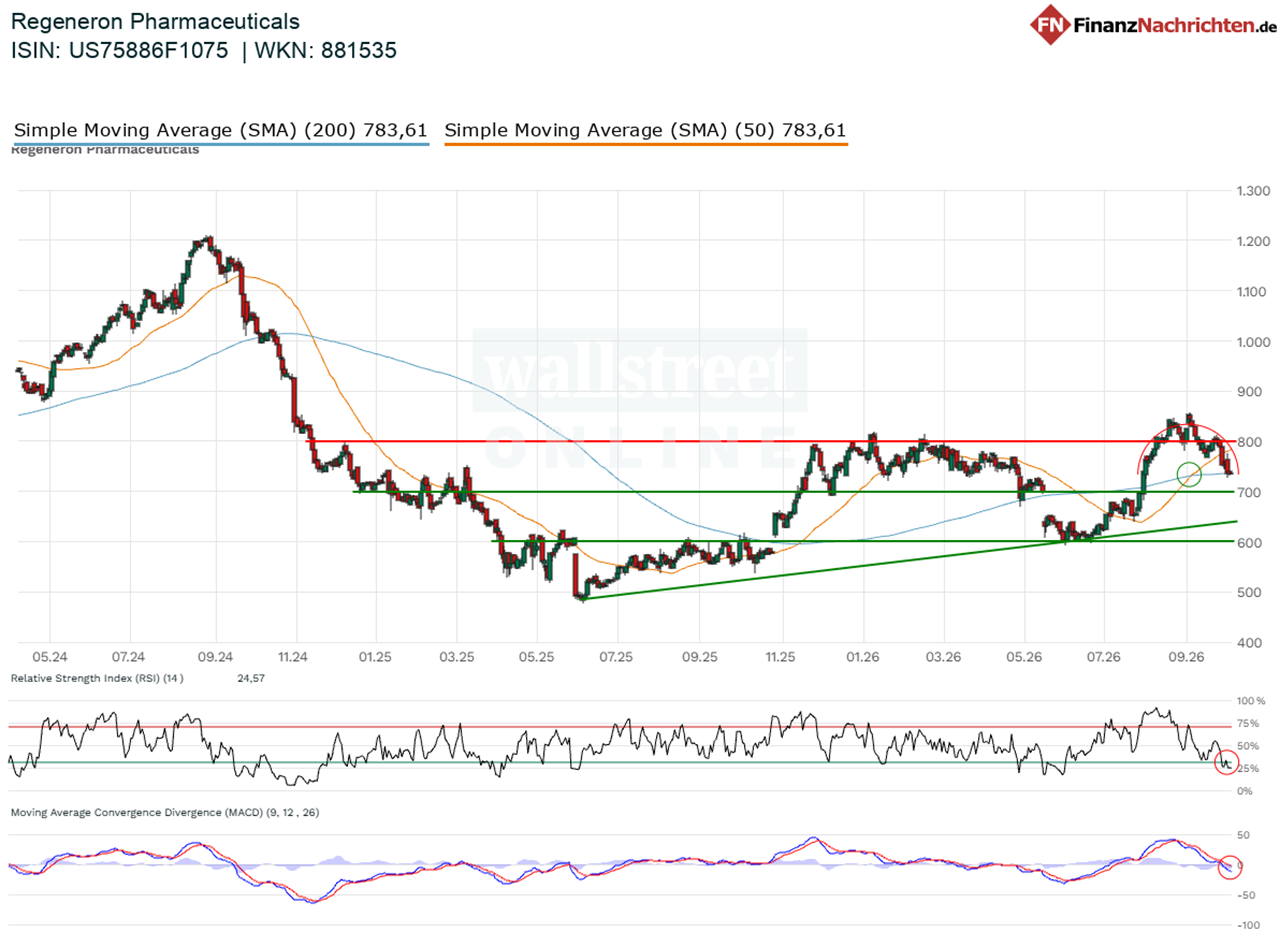The width and height of the screenshot is (1280, 940).
Task: Click the 800 price axis label
Action: (x=1249, y=442)
